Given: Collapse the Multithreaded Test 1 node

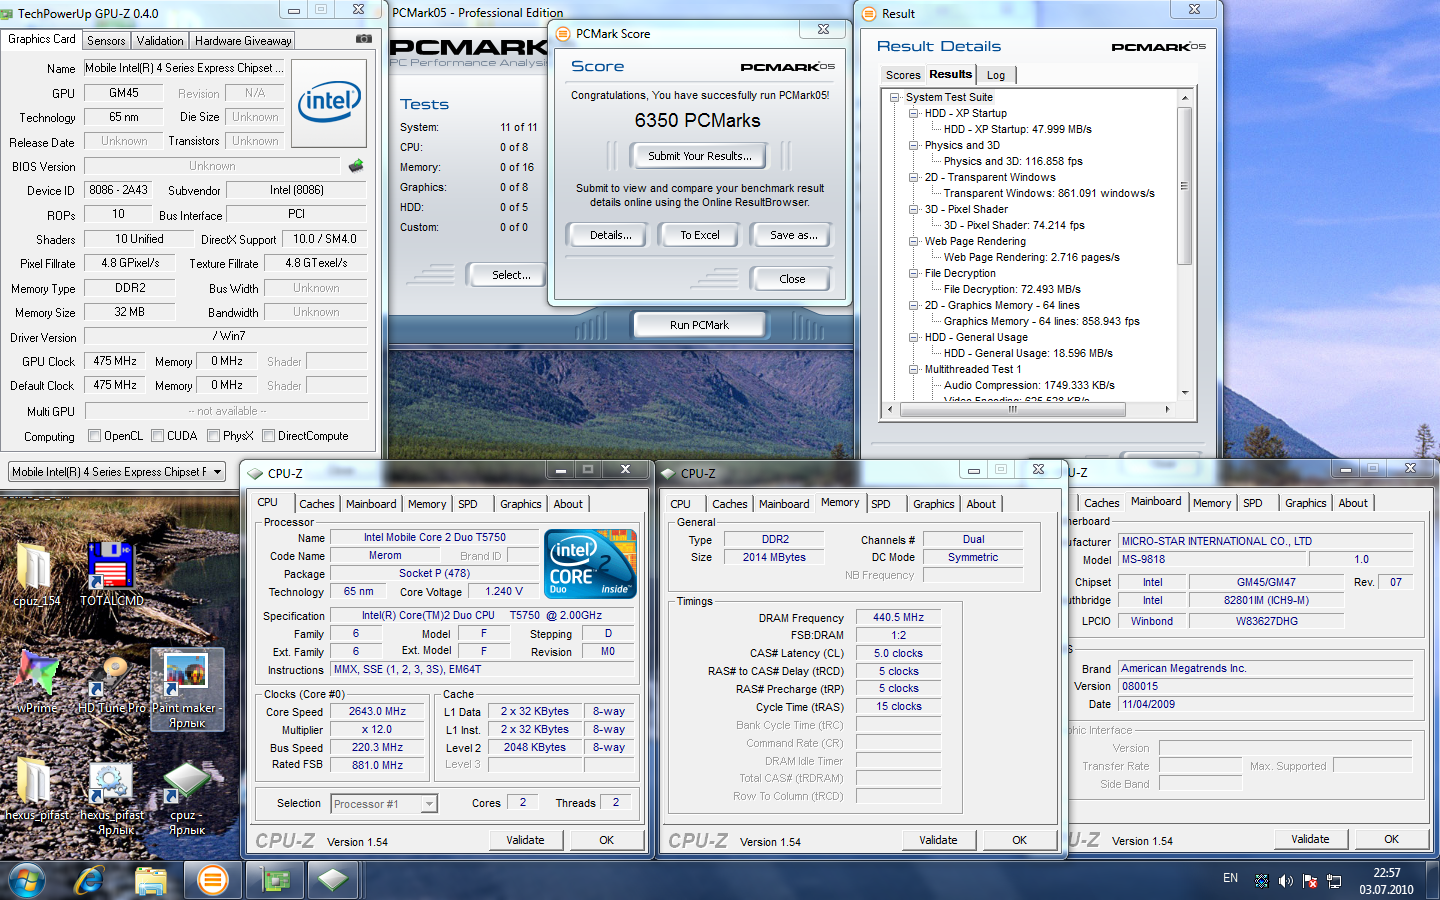Looking at the screenshot, I should (x=914, y=369).
